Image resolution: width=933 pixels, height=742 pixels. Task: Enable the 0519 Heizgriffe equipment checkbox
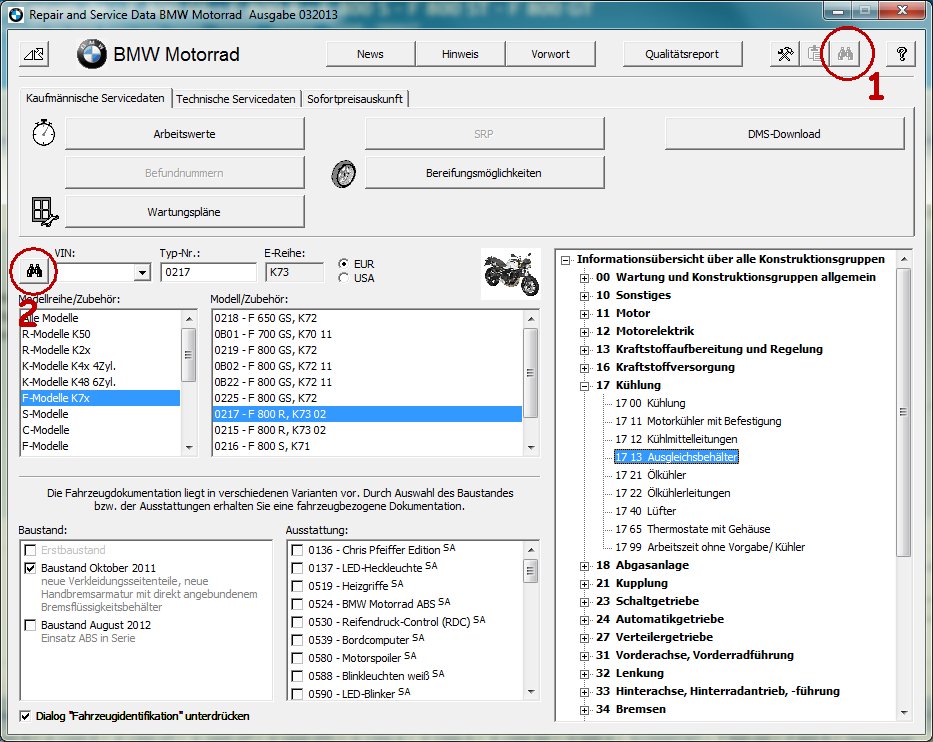(297, 585)
